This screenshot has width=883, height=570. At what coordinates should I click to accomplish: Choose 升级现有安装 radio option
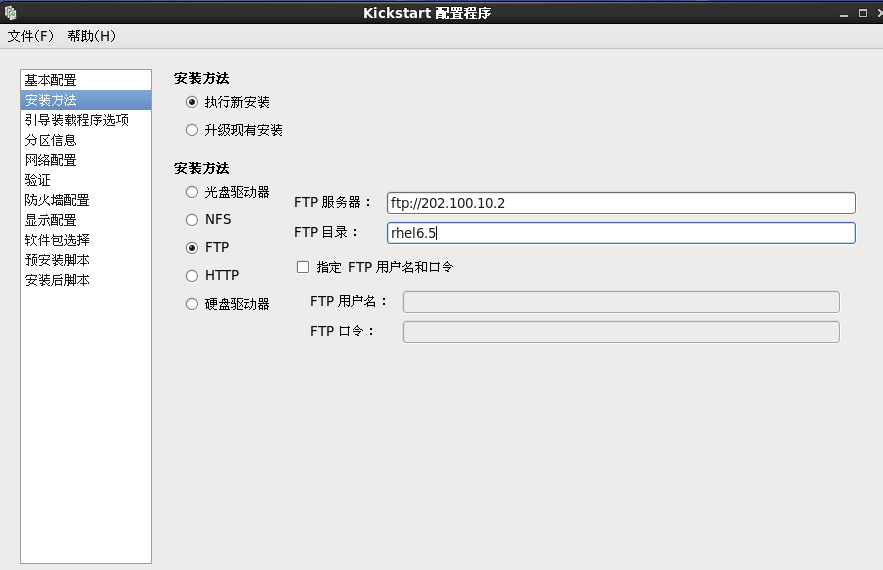click(192, 130)
